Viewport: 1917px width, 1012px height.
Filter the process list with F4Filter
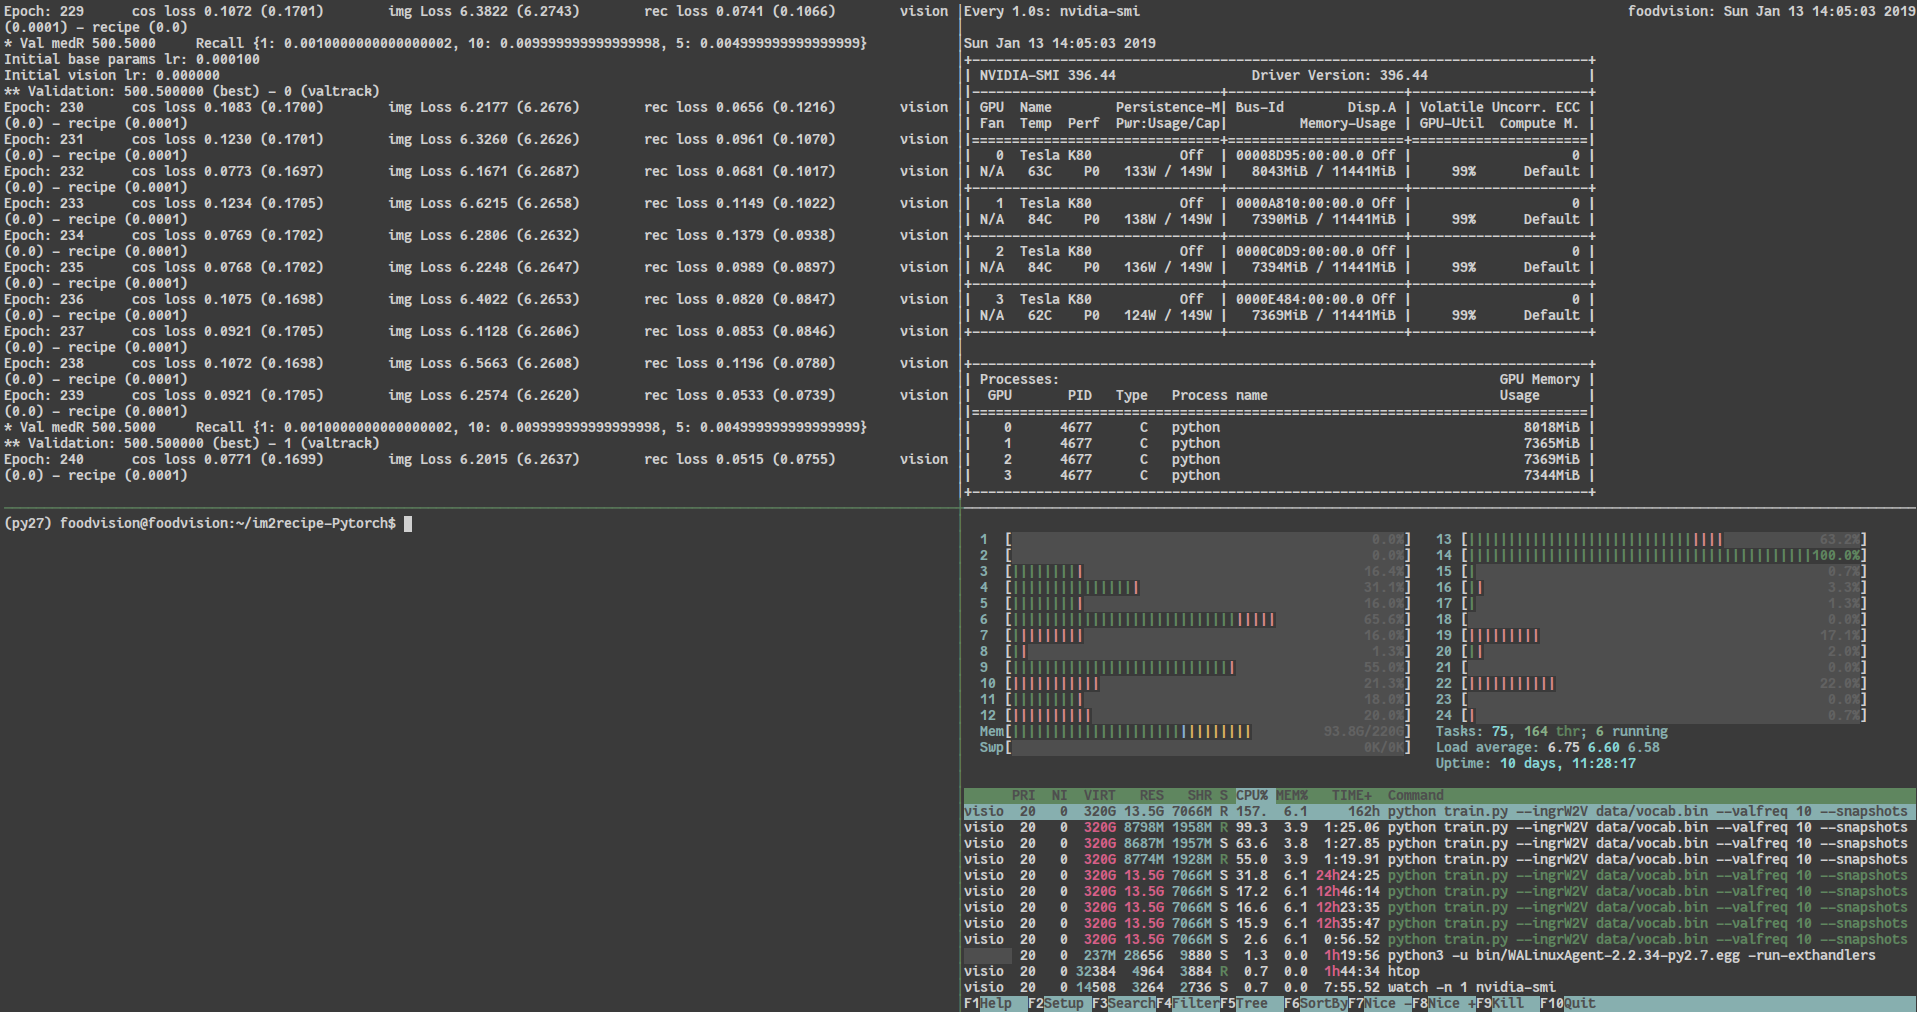tap(1188, 1003)
